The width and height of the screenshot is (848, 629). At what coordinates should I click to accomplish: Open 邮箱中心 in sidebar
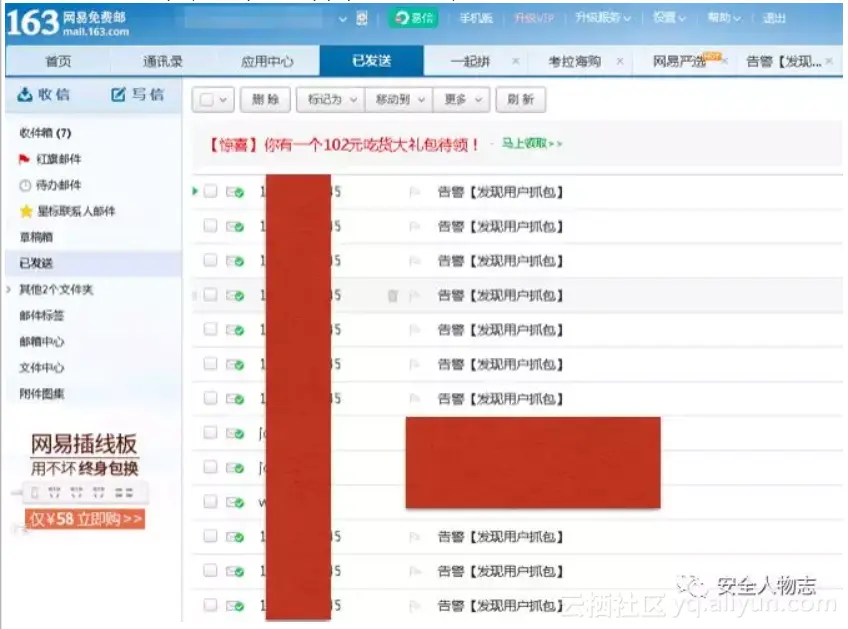click(42, 342)
